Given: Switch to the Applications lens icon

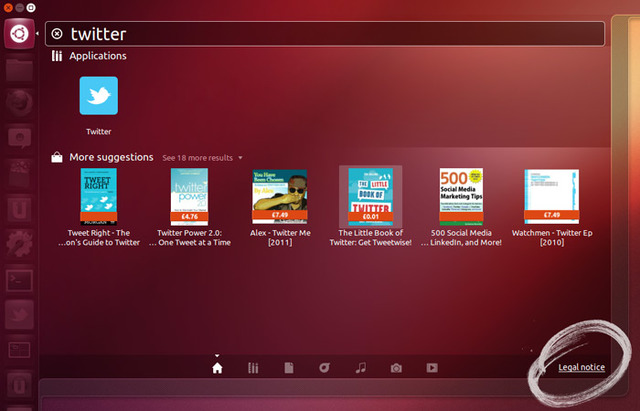Looking at the screenshot, I should (x=253, y=368).
